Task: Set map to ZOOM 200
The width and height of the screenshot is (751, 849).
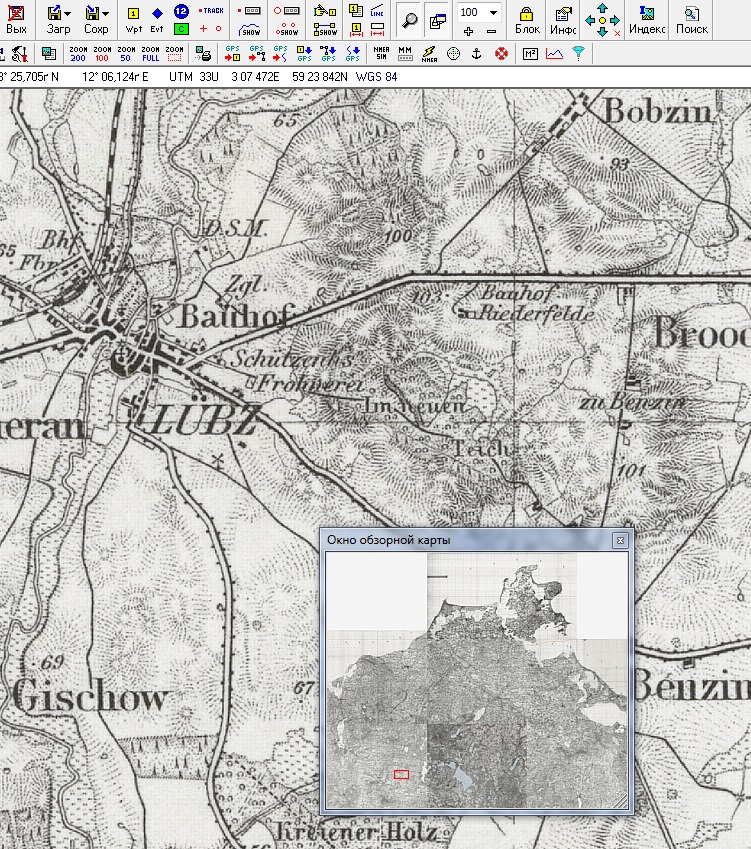Action: [78, 53]
